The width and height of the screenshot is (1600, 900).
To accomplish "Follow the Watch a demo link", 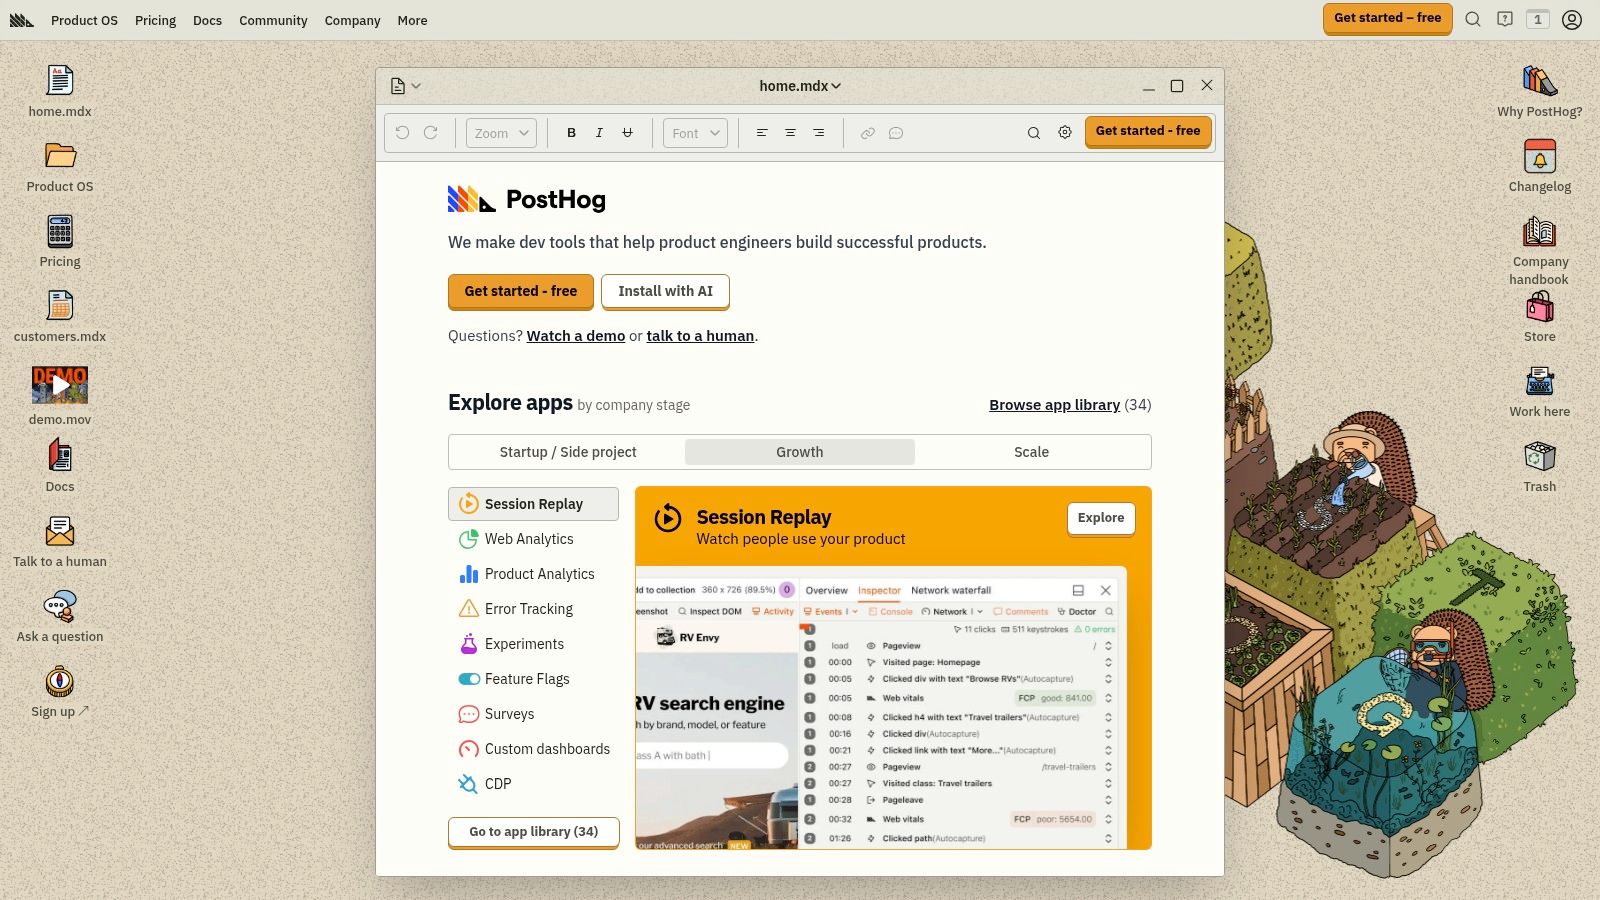I will coord(576,336).
